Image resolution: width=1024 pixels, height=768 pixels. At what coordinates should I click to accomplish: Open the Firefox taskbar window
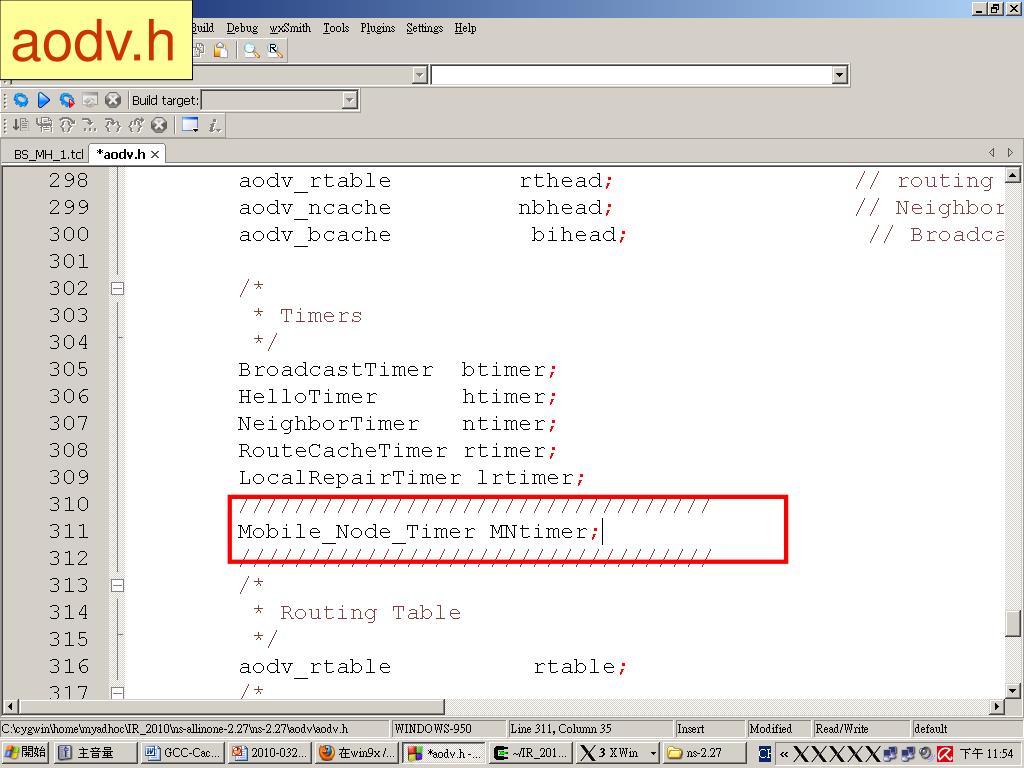click(357, 753)
